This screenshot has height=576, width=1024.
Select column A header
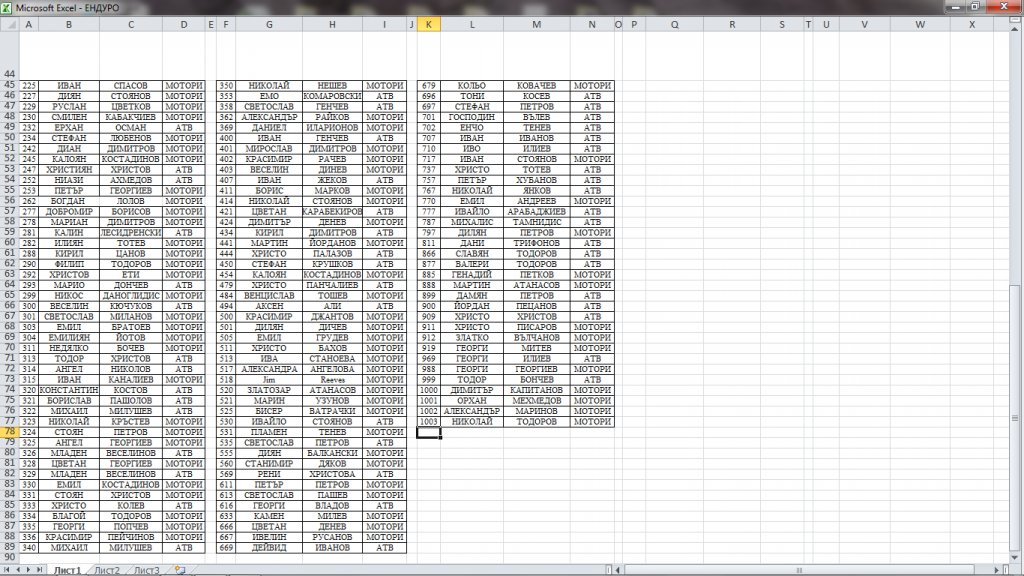click(28, 24)
